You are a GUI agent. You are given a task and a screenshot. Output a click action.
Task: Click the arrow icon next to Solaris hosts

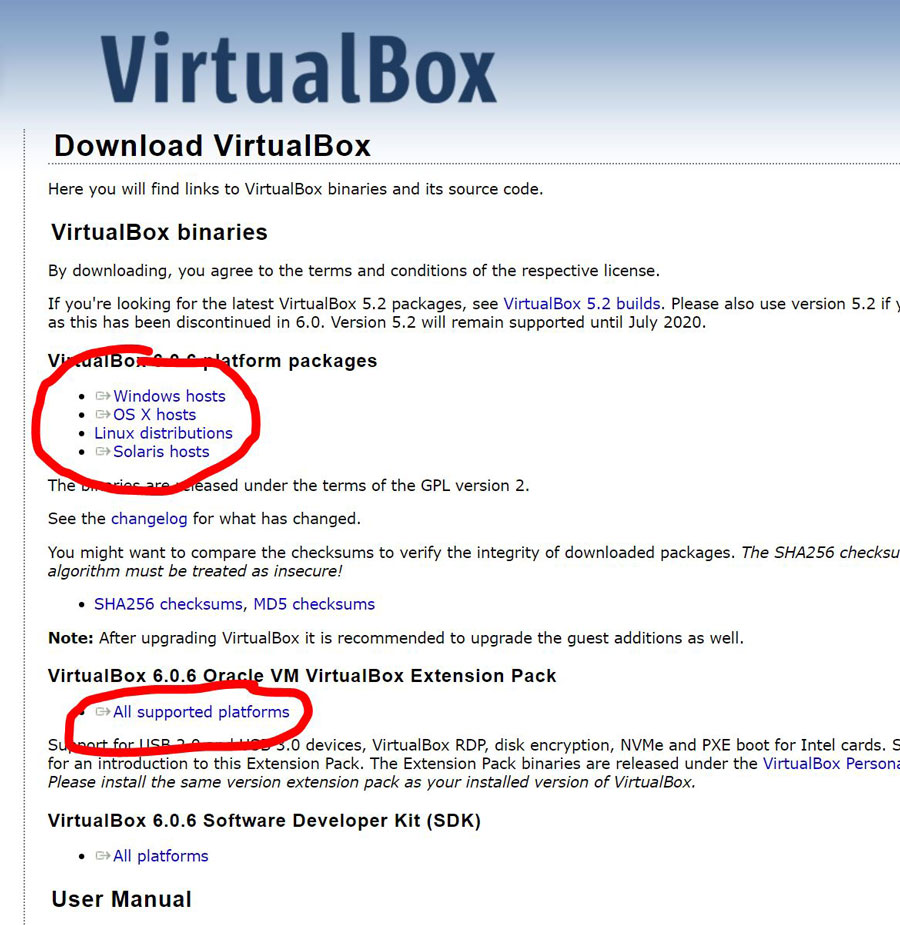[x=103, y=452]
